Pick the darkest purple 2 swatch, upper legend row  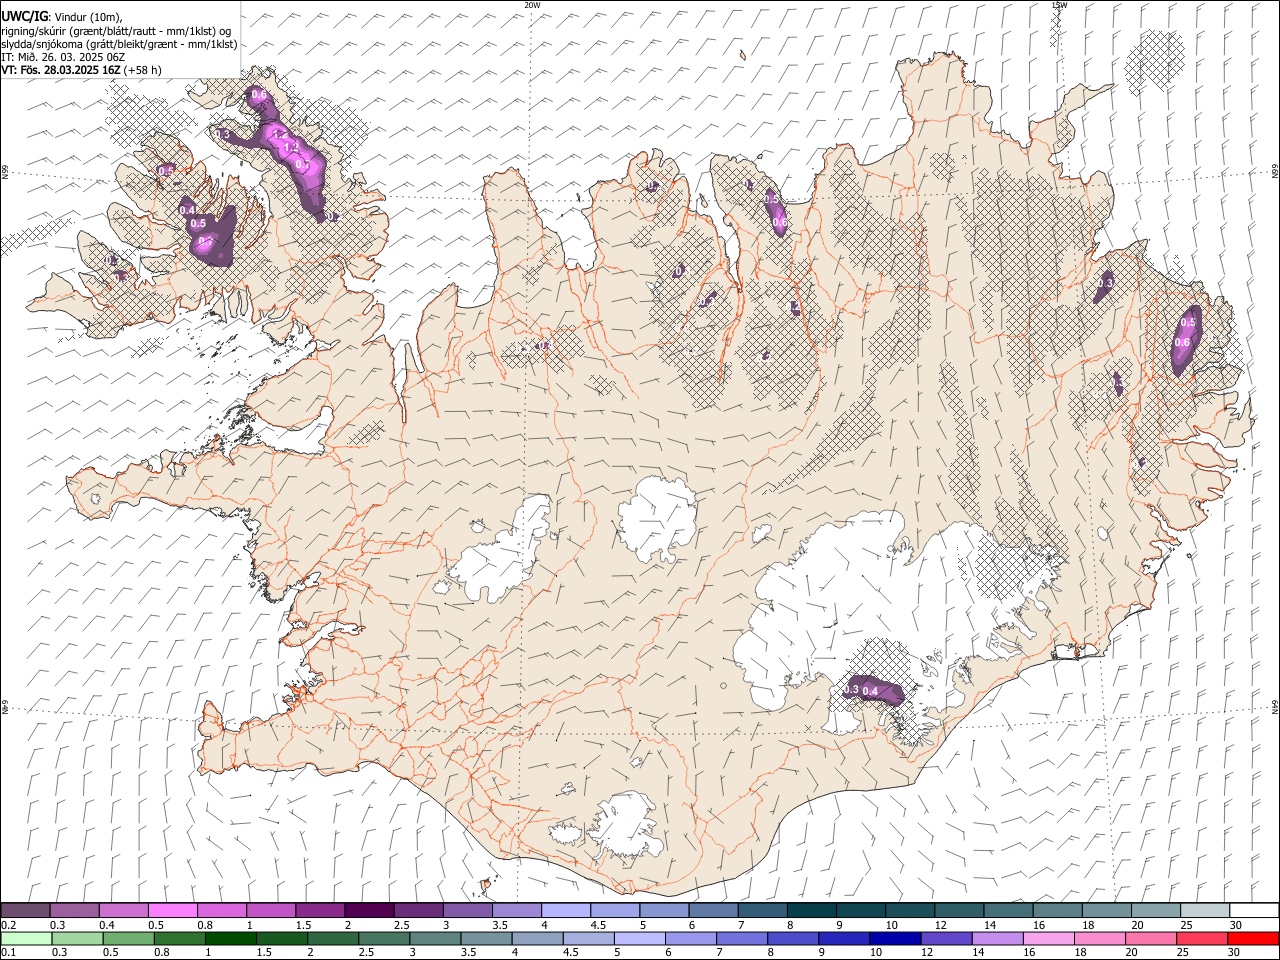369,911
